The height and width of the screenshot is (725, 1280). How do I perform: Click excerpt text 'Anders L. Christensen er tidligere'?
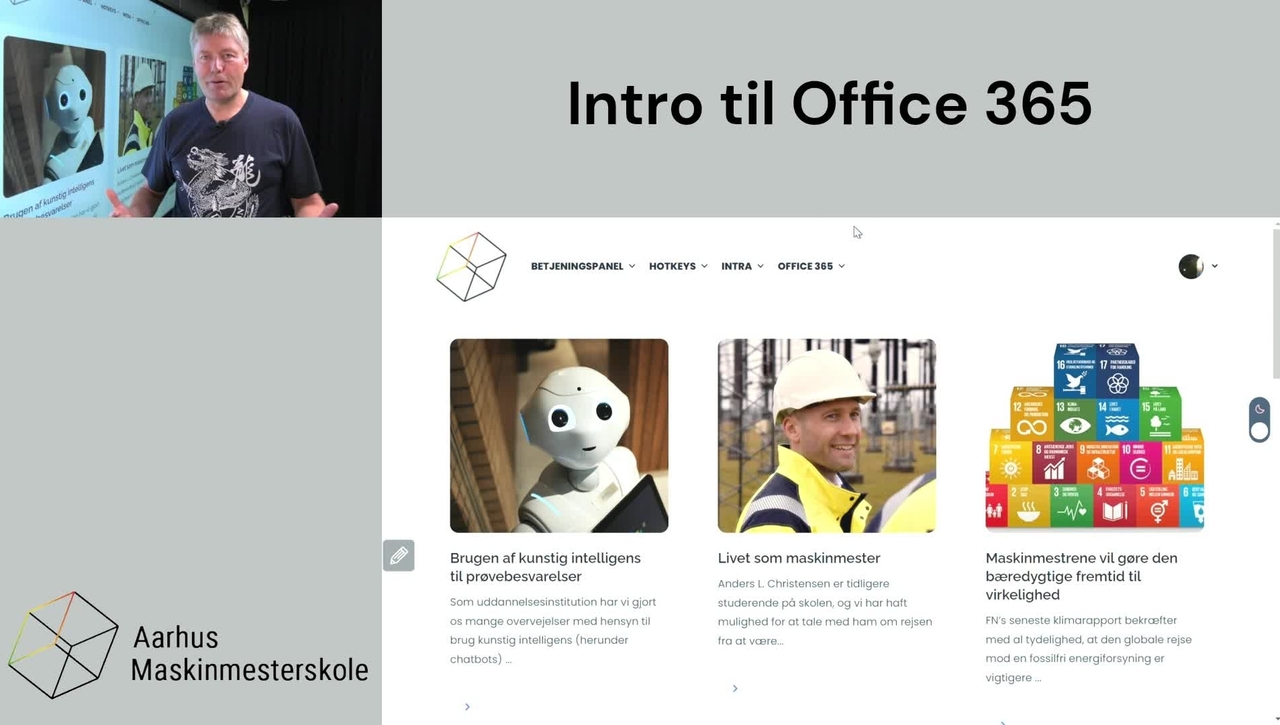tap(803, 583)
